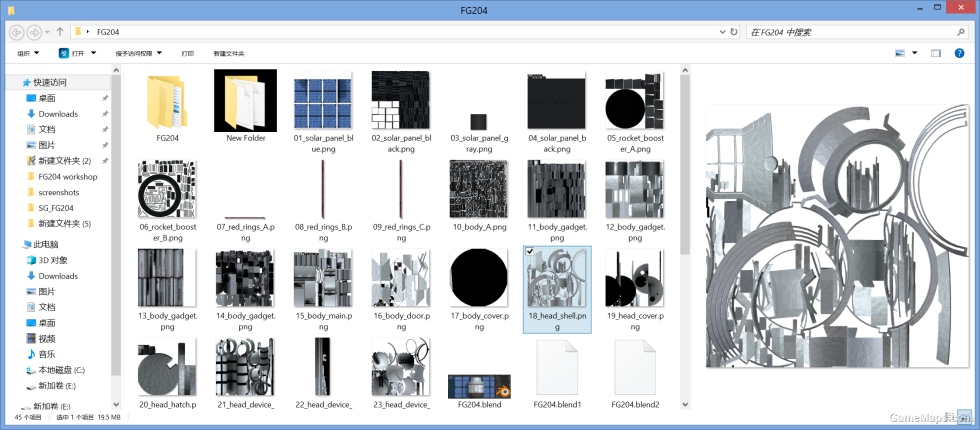Click the large head_shell preview image
The width and height of the screenshot is (980, 430).
point(838,236)
